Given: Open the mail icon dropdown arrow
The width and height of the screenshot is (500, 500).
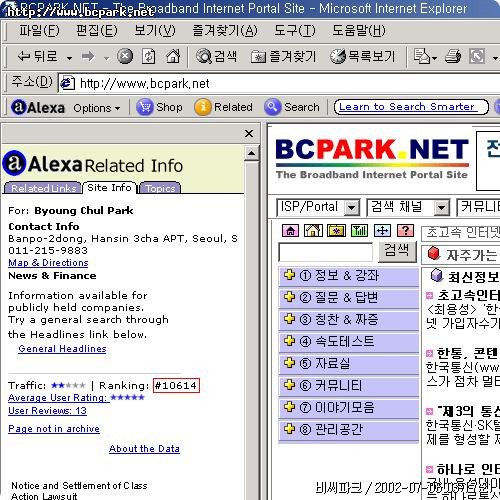Looking at the screenshot, I should point(434,59).
